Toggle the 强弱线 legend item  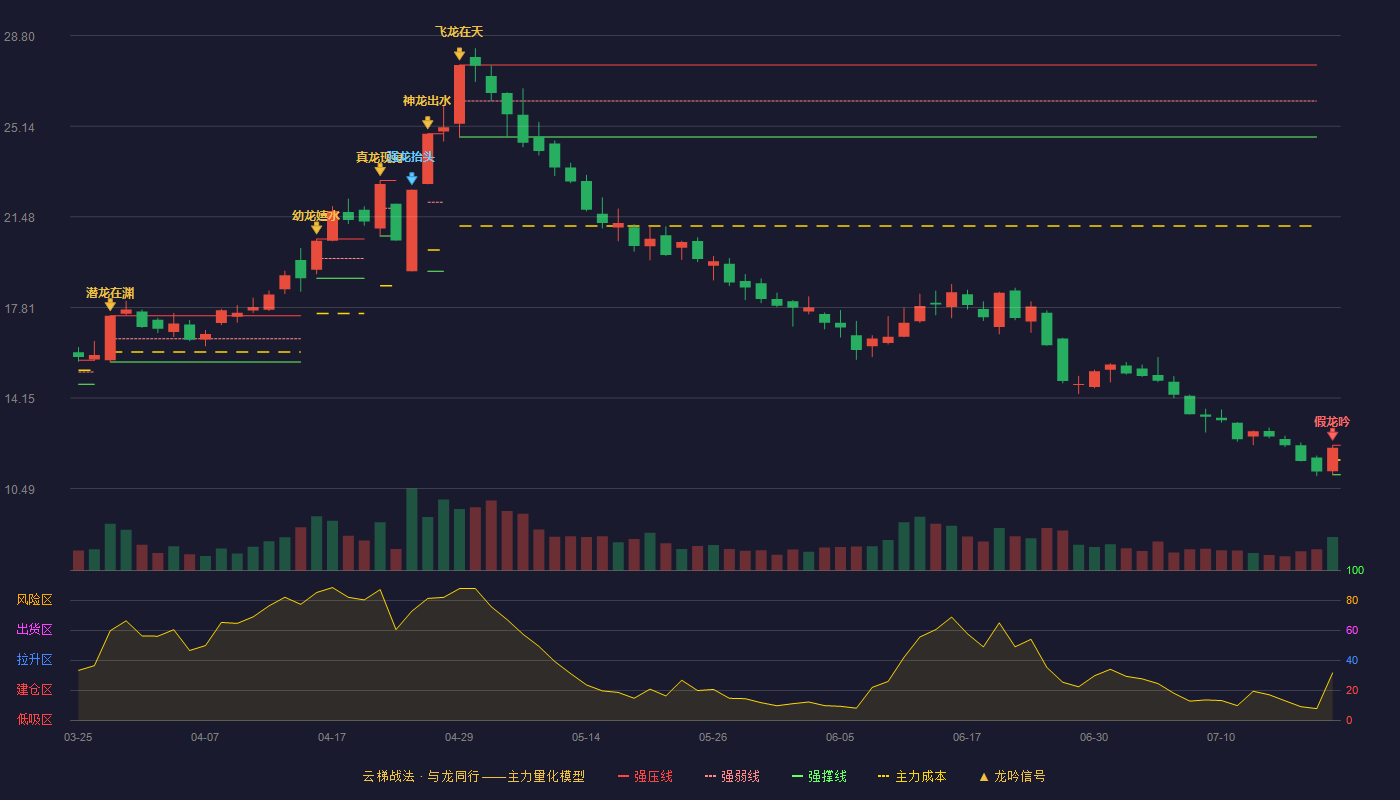[x=732, y=776]
